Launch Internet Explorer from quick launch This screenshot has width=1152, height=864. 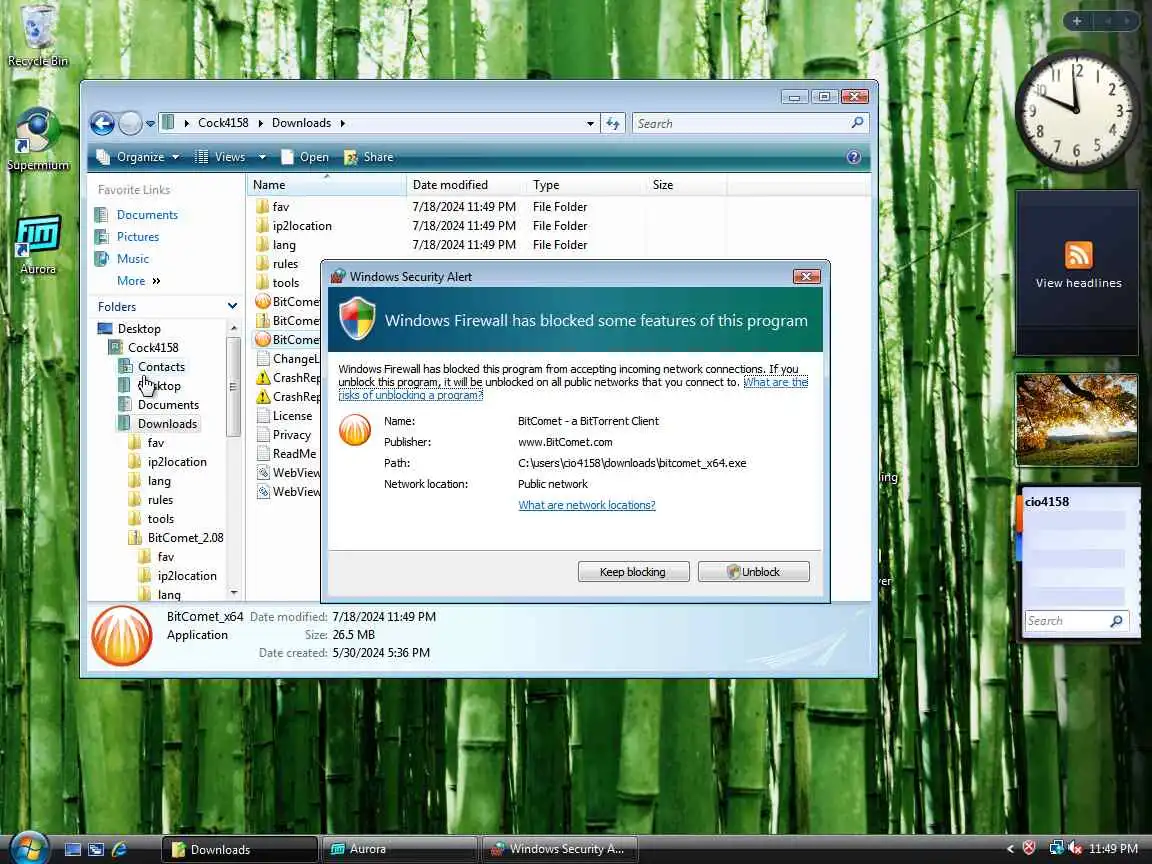click(x=120, y=849)
